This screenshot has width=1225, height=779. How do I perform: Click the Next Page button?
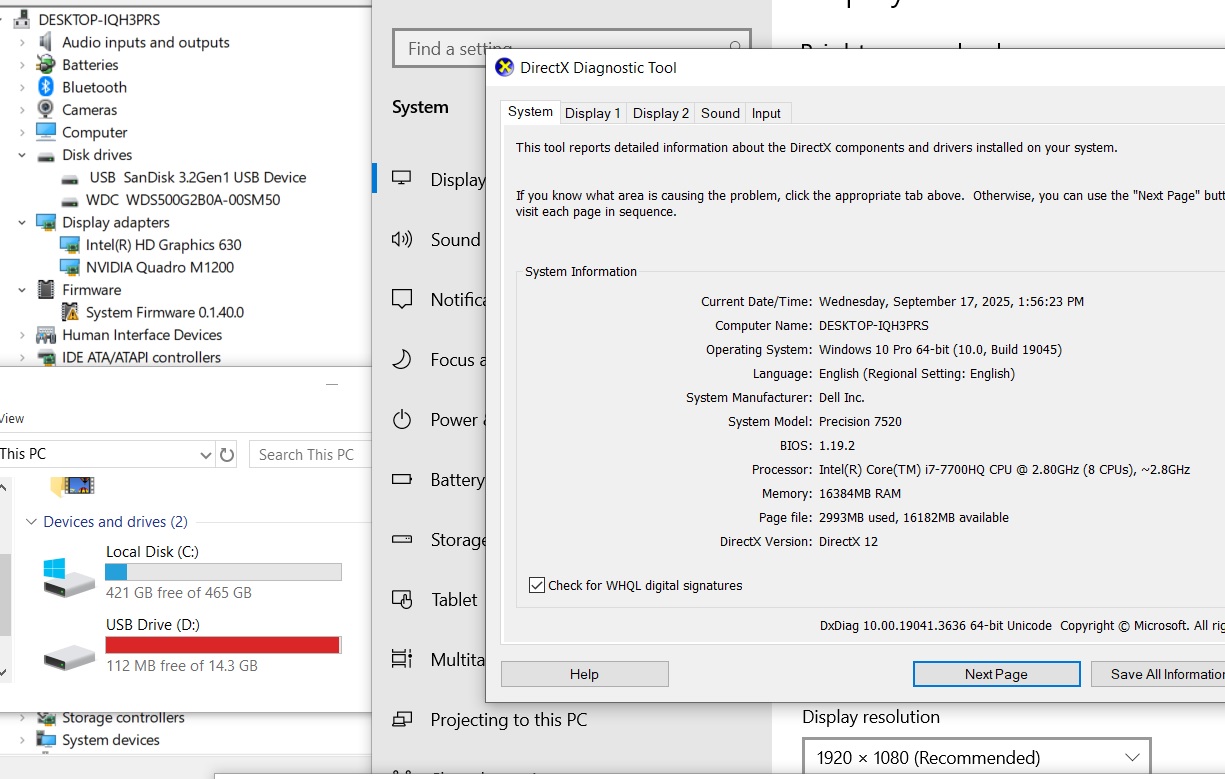pos(996,674)
